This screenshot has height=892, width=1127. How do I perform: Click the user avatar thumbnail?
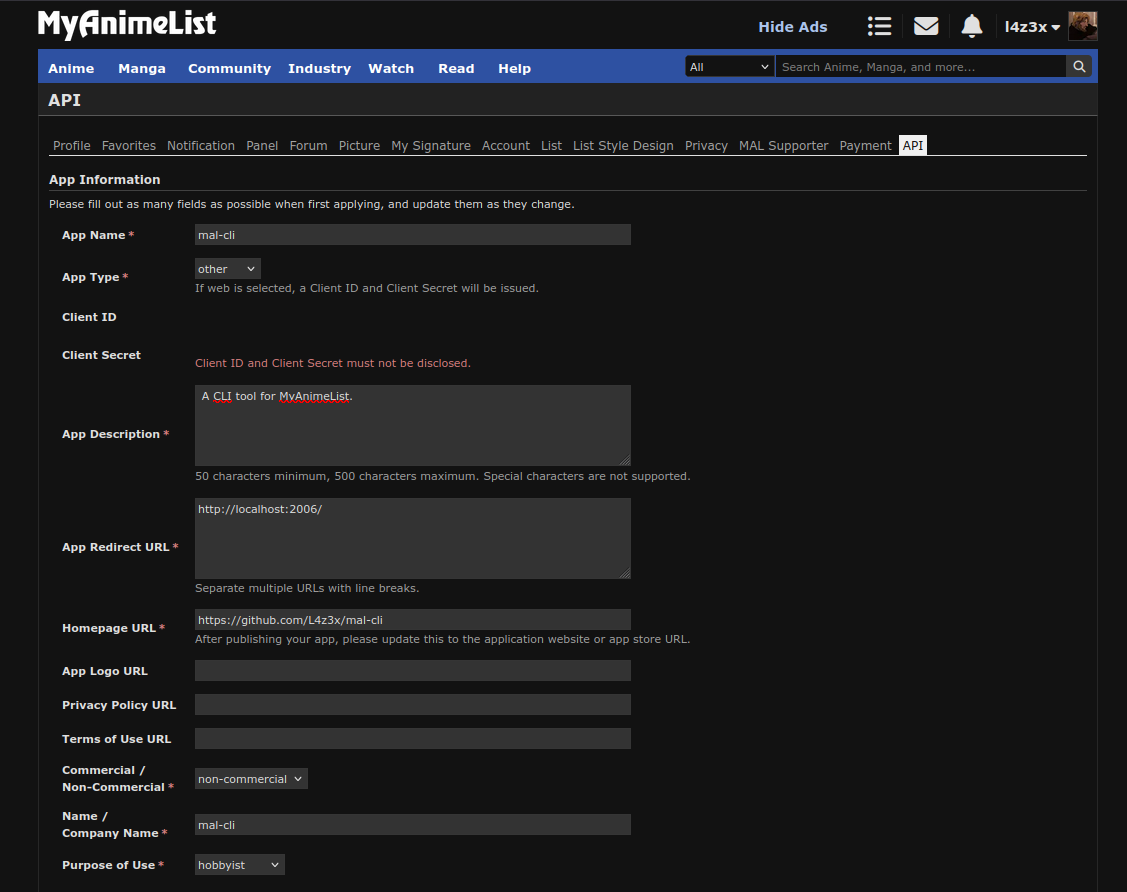pyautogui.click(x=1082, y=27)
